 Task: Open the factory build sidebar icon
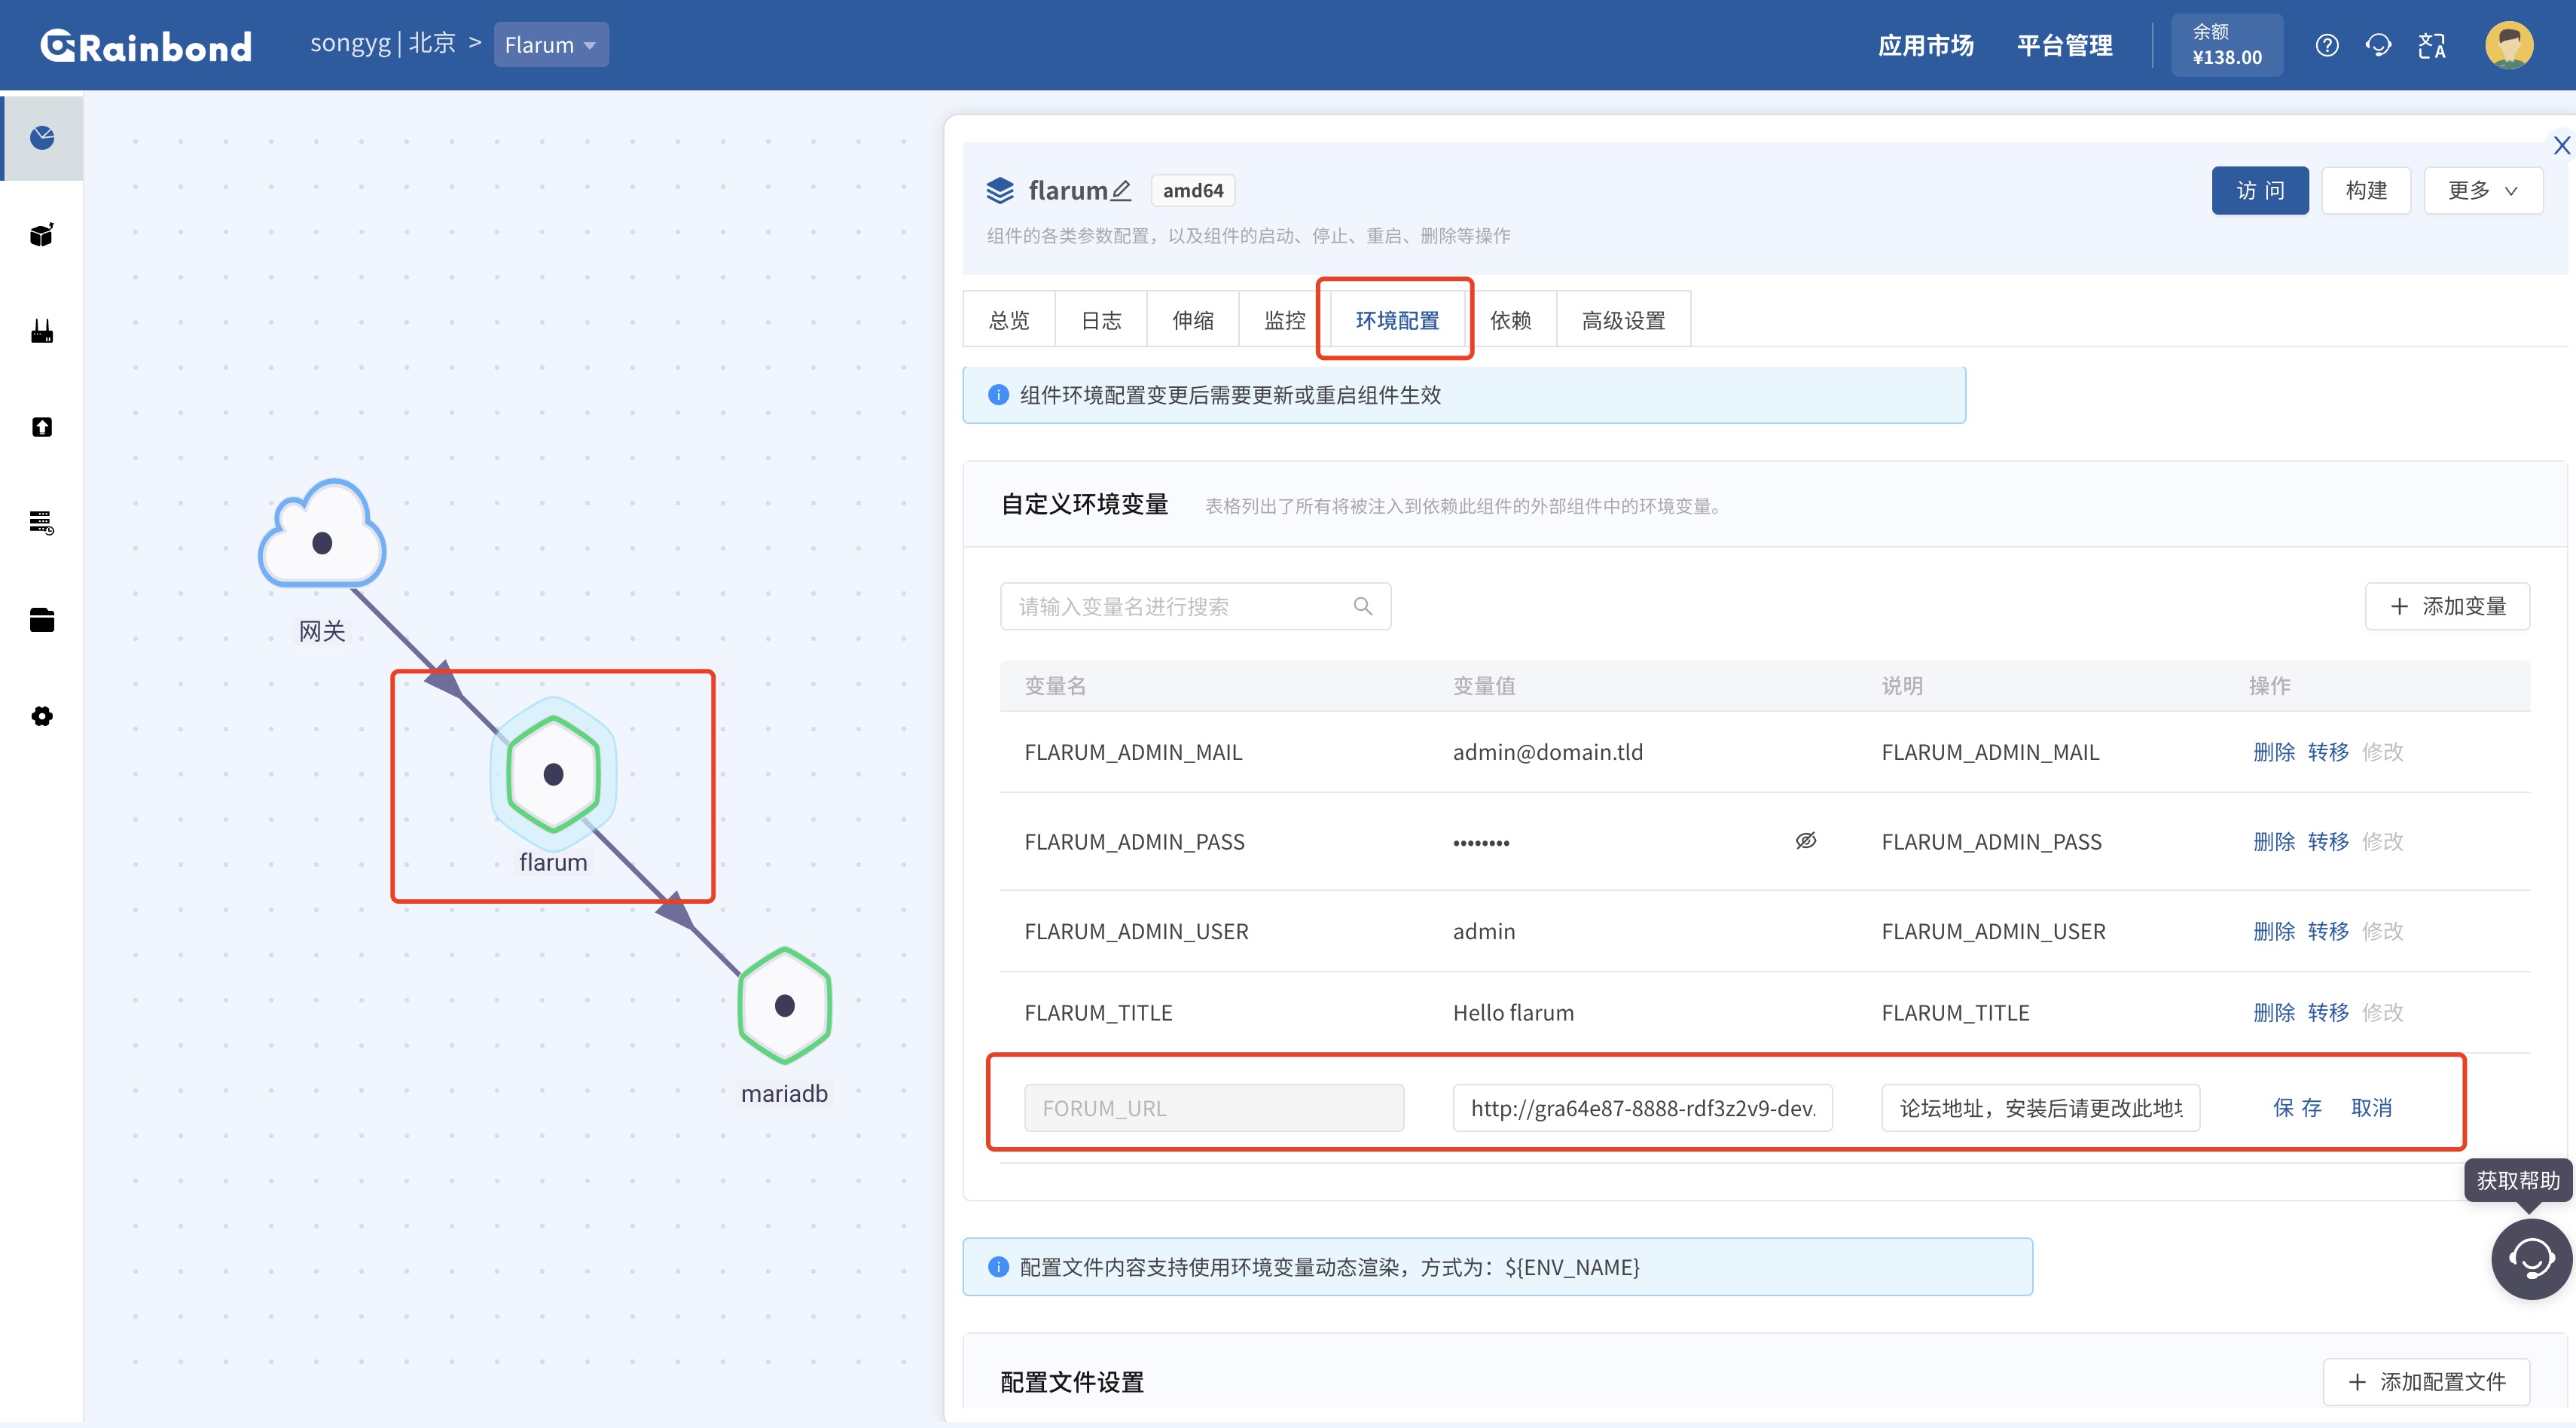[42, 331]
